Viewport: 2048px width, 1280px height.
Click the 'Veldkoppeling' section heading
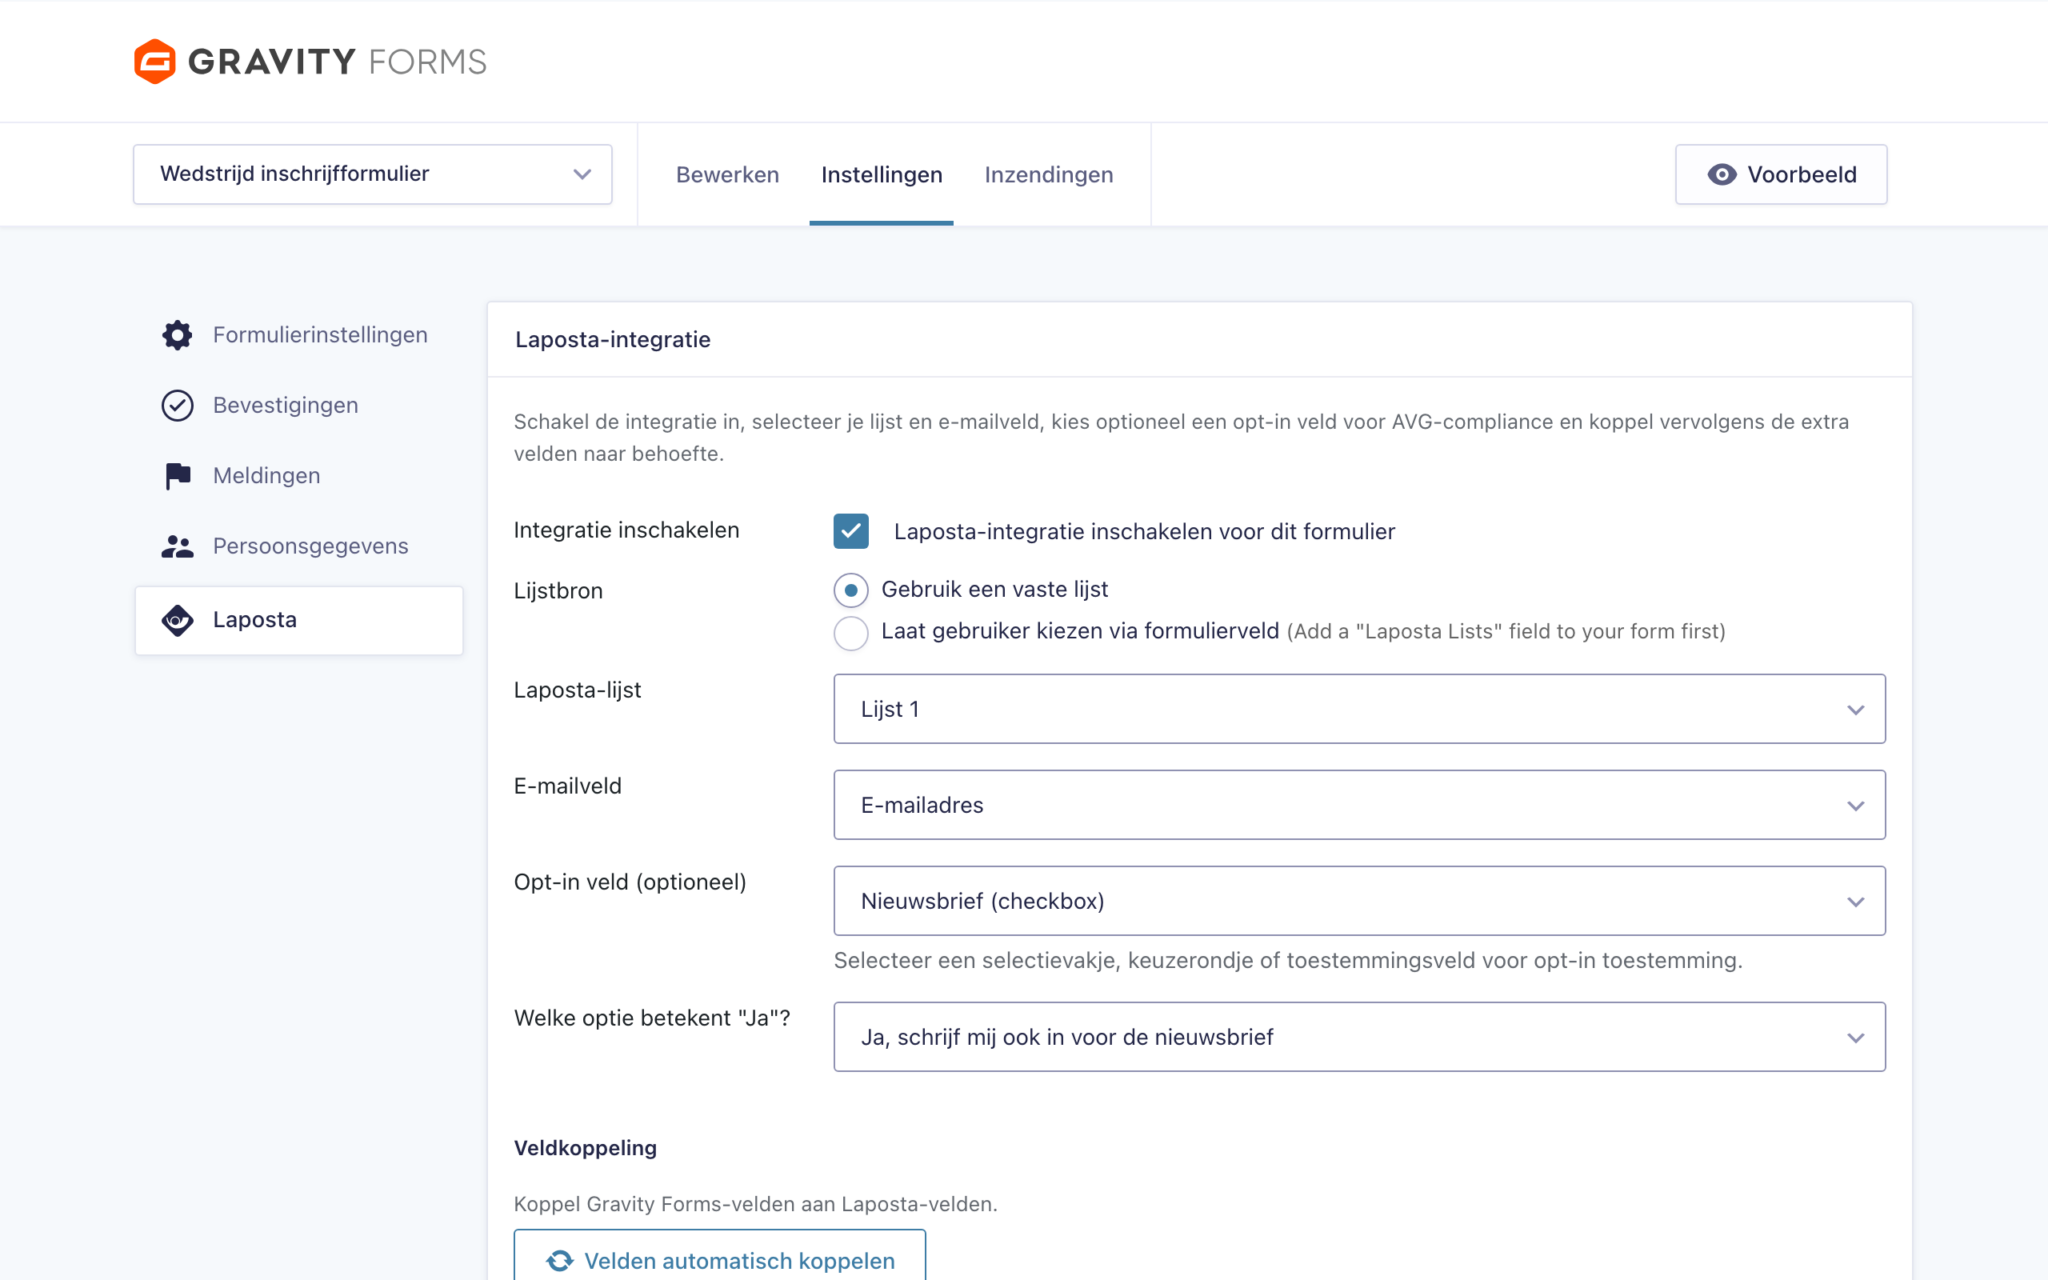(585, 1148)
